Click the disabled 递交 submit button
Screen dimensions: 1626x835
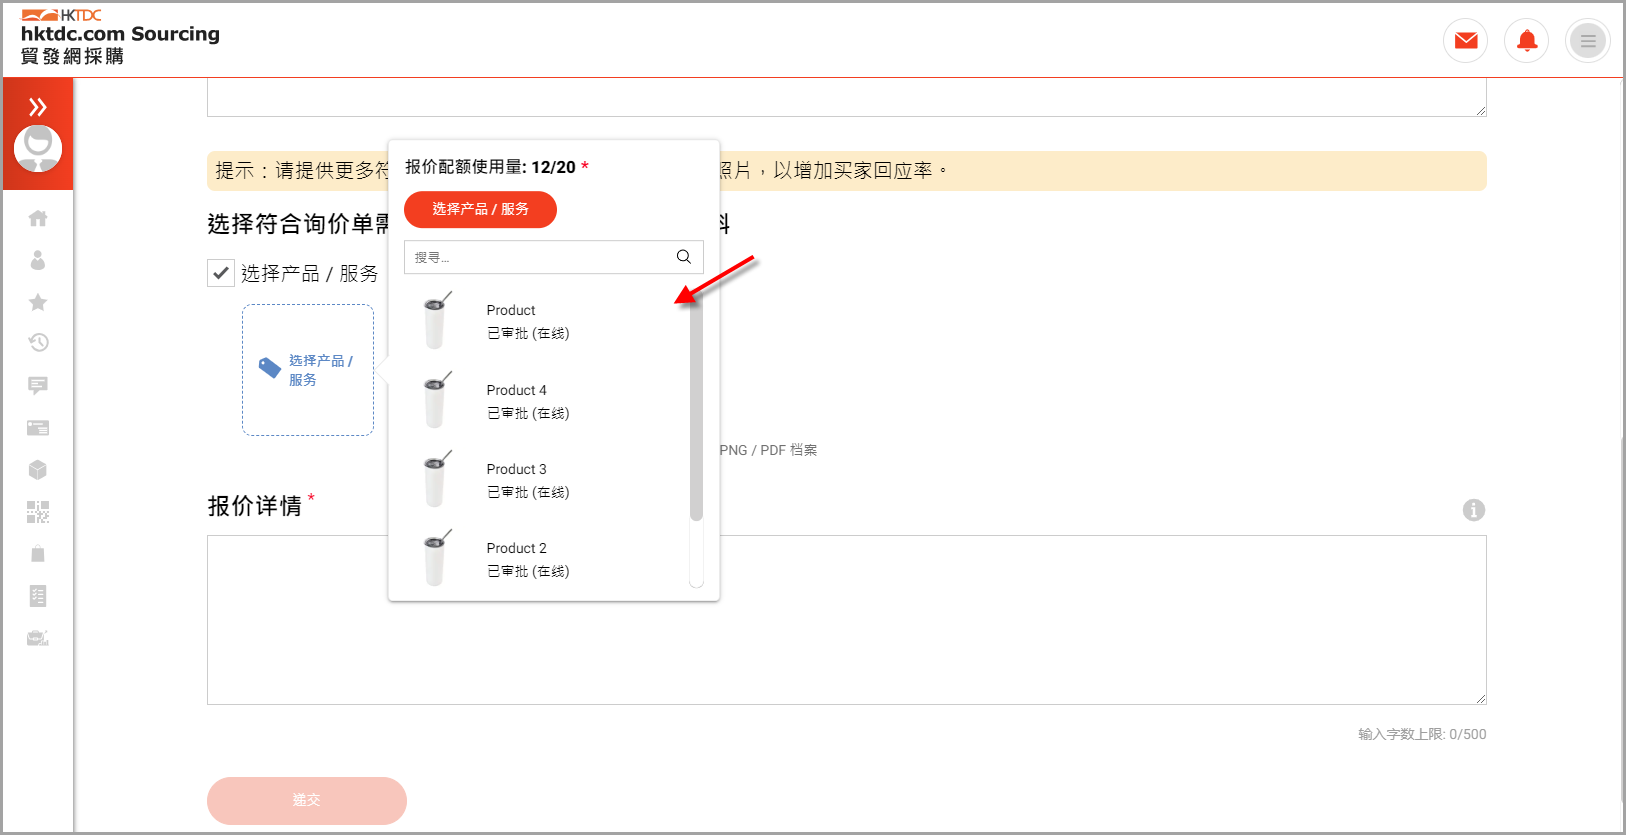click(x=307, y=800)
